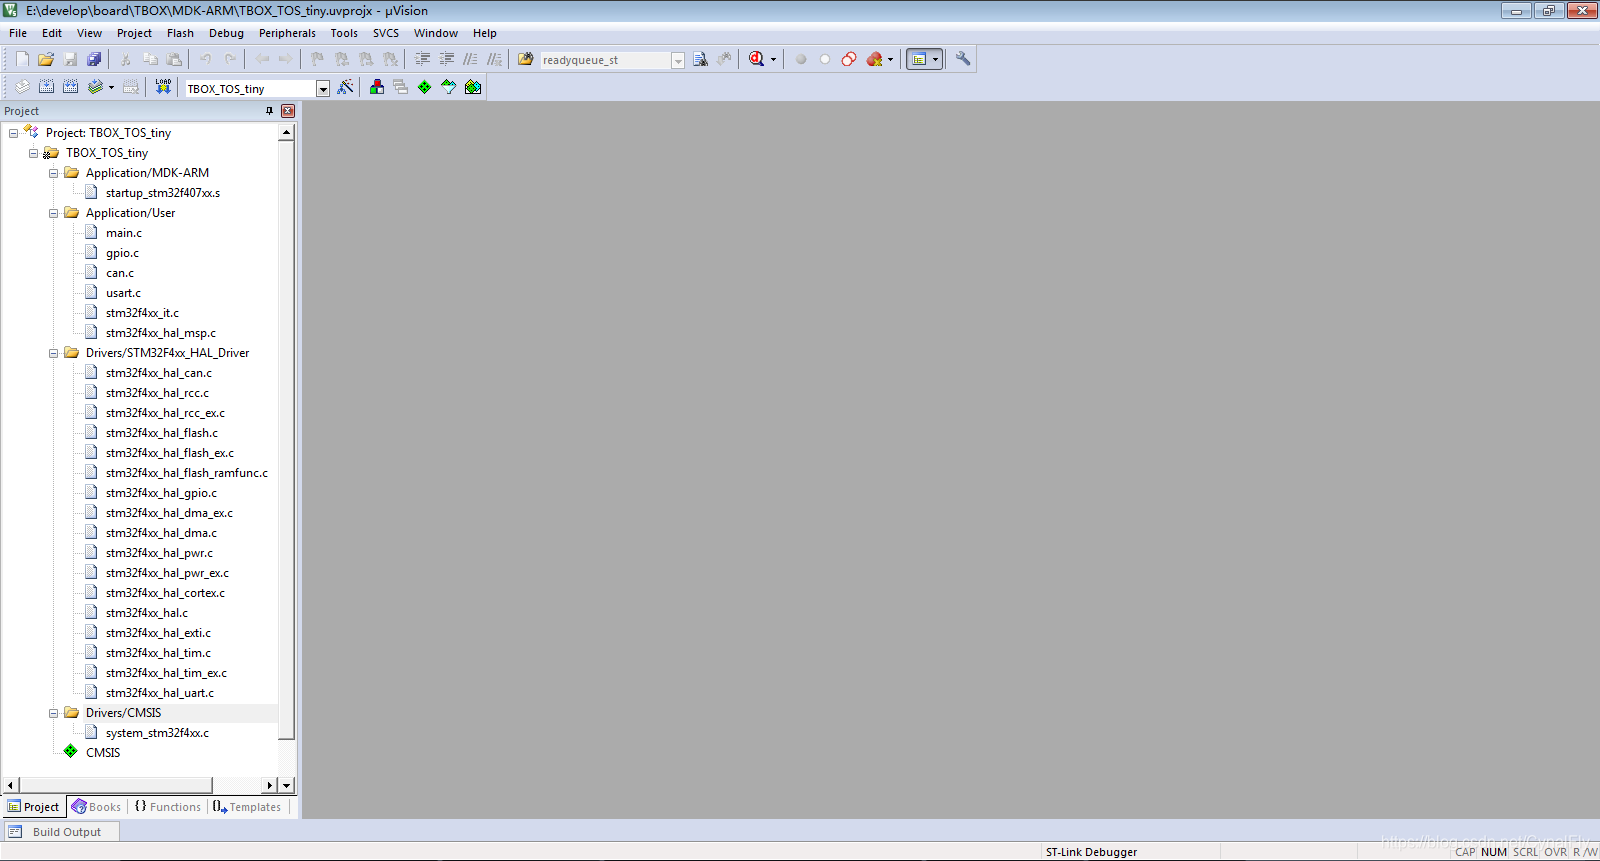Click the Indent selected lines icon
Viewport: 1600px width, 861px height.
point(423,59)
